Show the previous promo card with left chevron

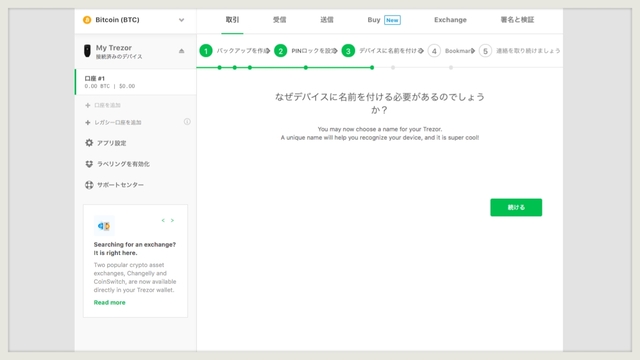(163, 220)
